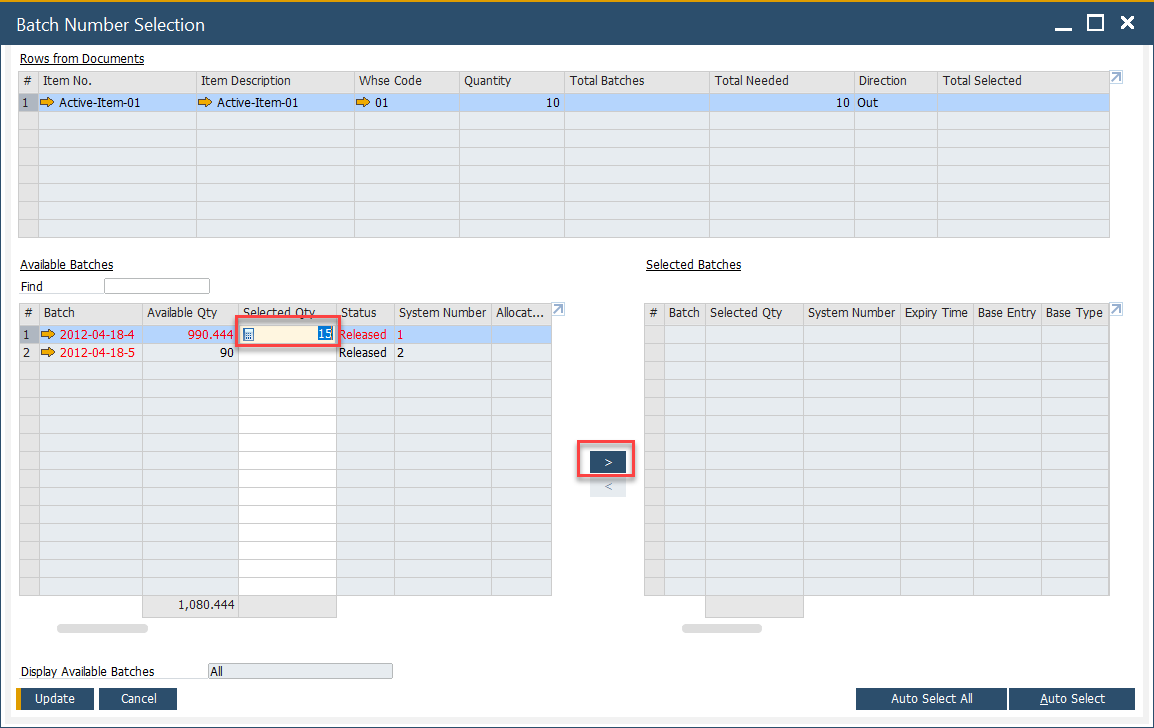
Task: Click the link arrow in the Item Description cell
Action: point(206,102)
